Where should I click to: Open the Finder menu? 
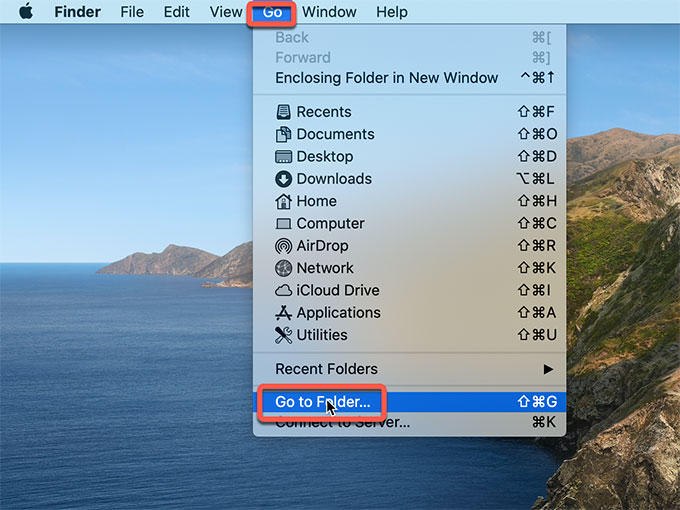pos(77,12)
